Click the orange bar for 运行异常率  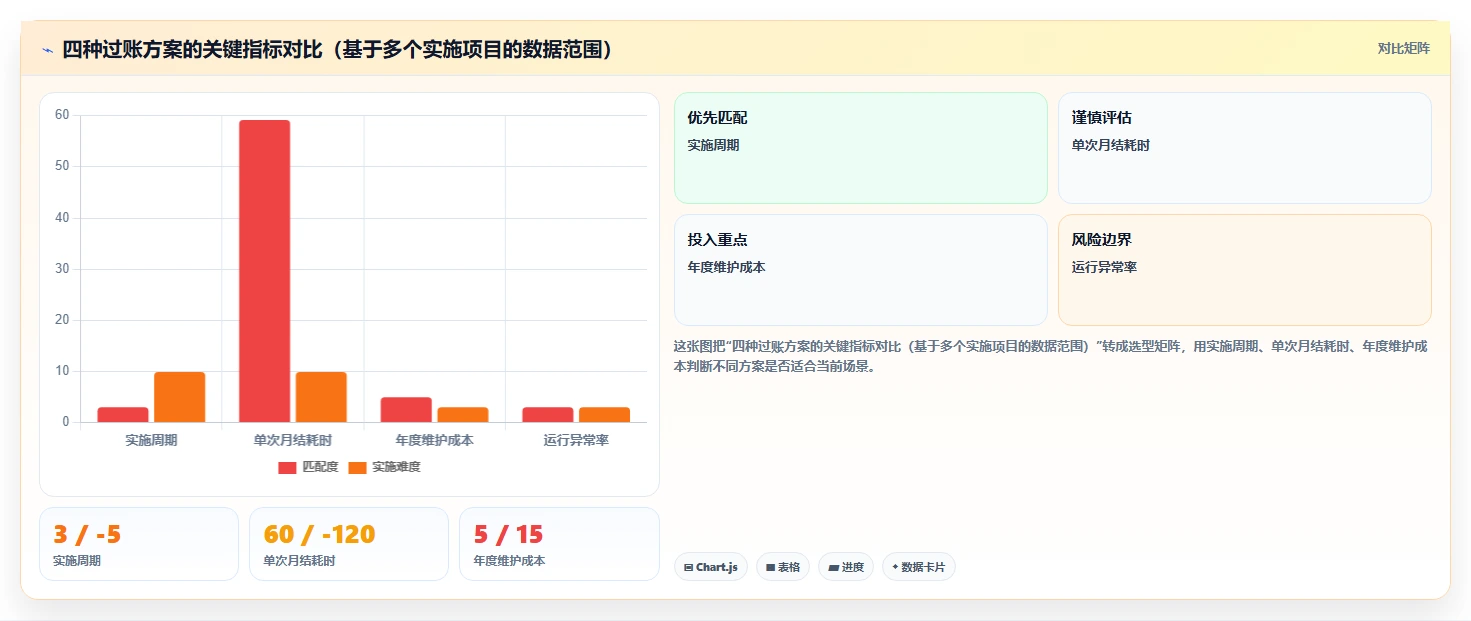pos(605,414)
